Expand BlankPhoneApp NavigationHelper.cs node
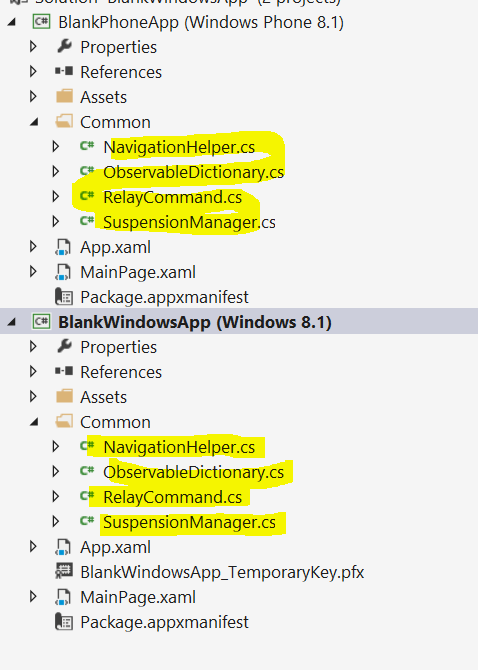 coord(56,147)
